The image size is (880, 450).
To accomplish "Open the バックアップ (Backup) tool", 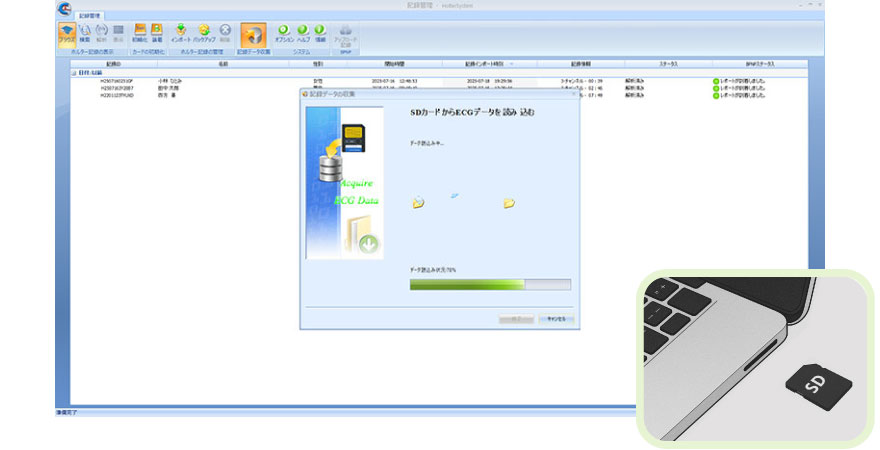I will [x=203, y=33].
